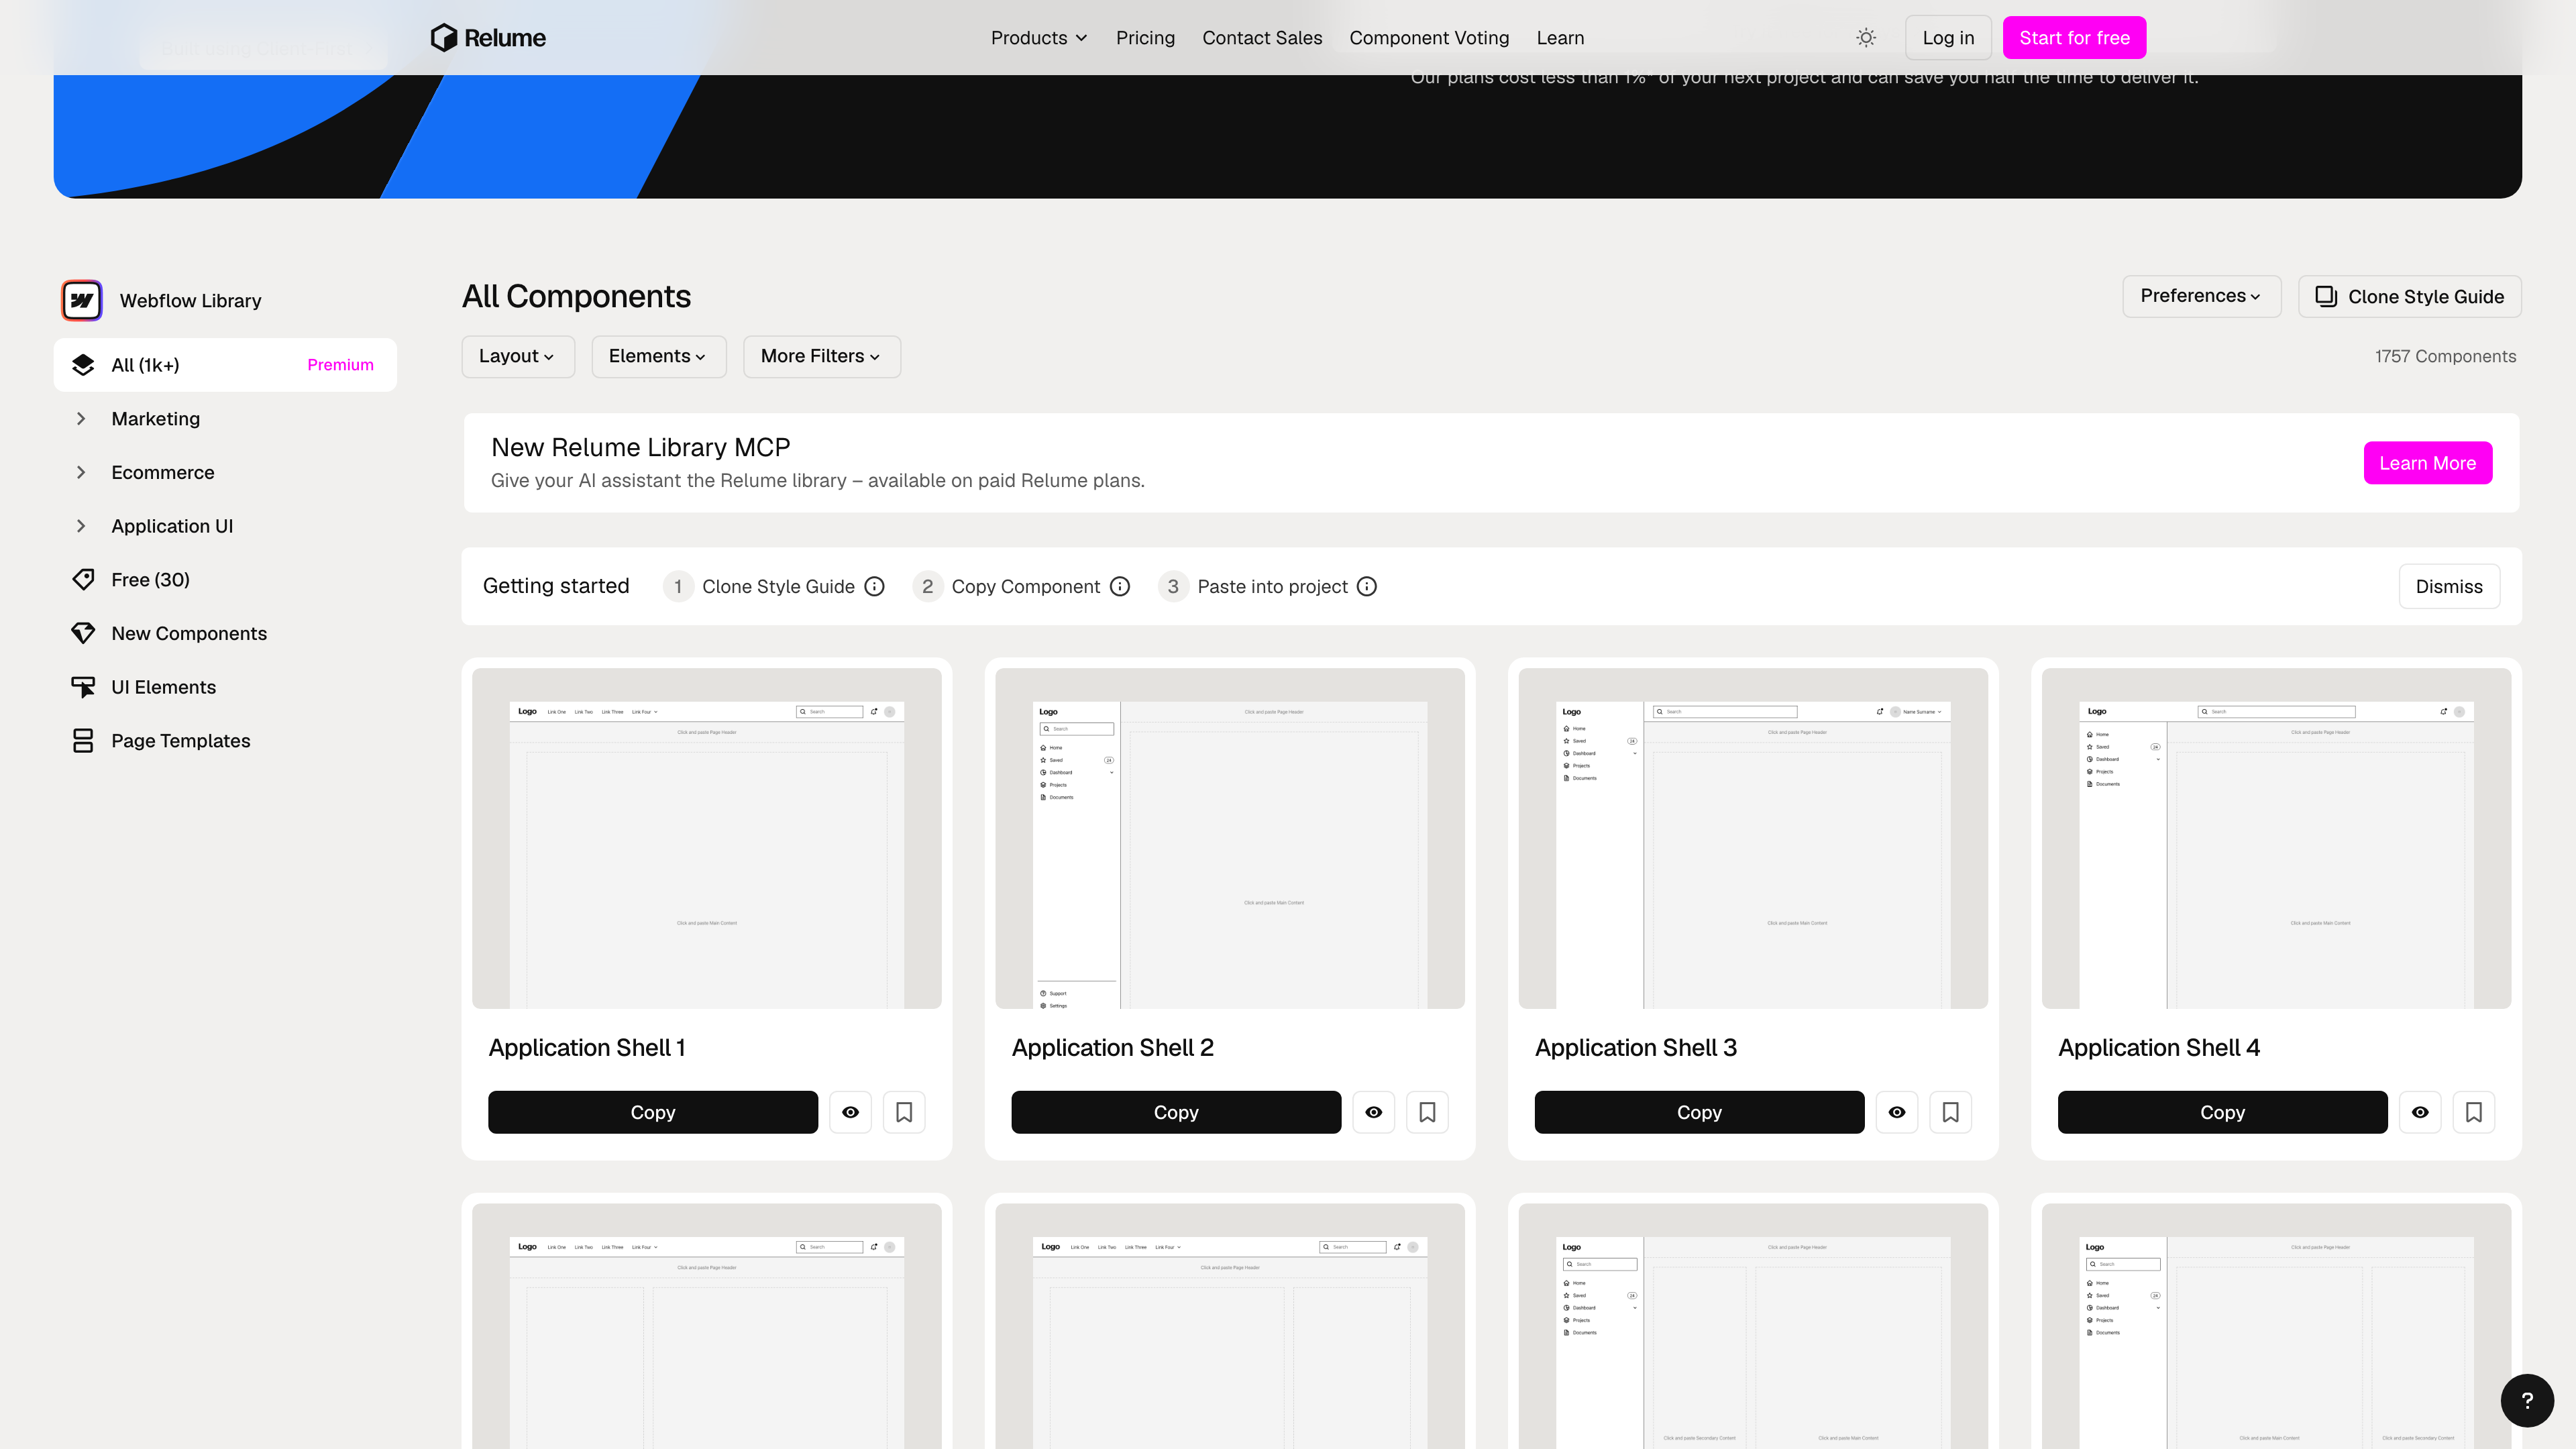The image size is (2576, 1449).
Task: Open the Preferences dropdown
Action: tap(2201, 296)
